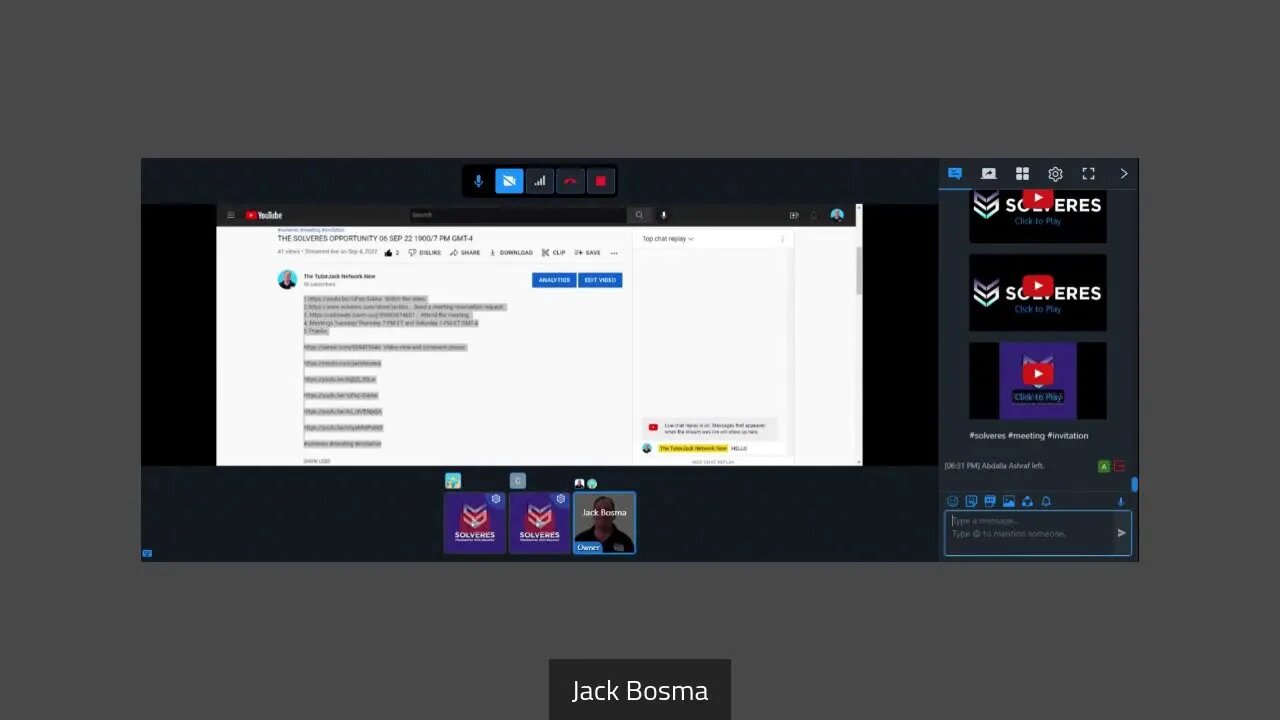Like the video thumbs up
1280x720 pixels.
pos(391,253)
